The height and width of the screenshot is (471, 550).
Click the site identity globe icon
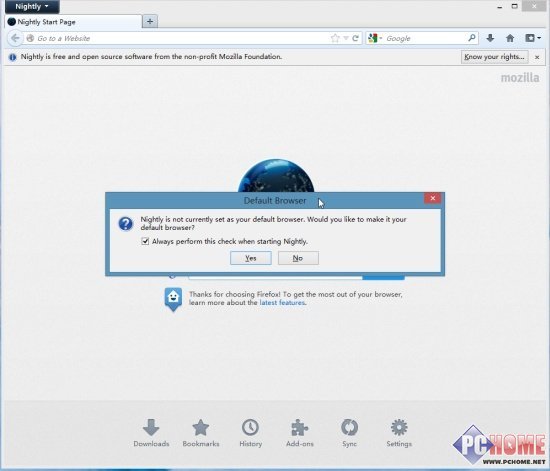[x=31, y=38]
